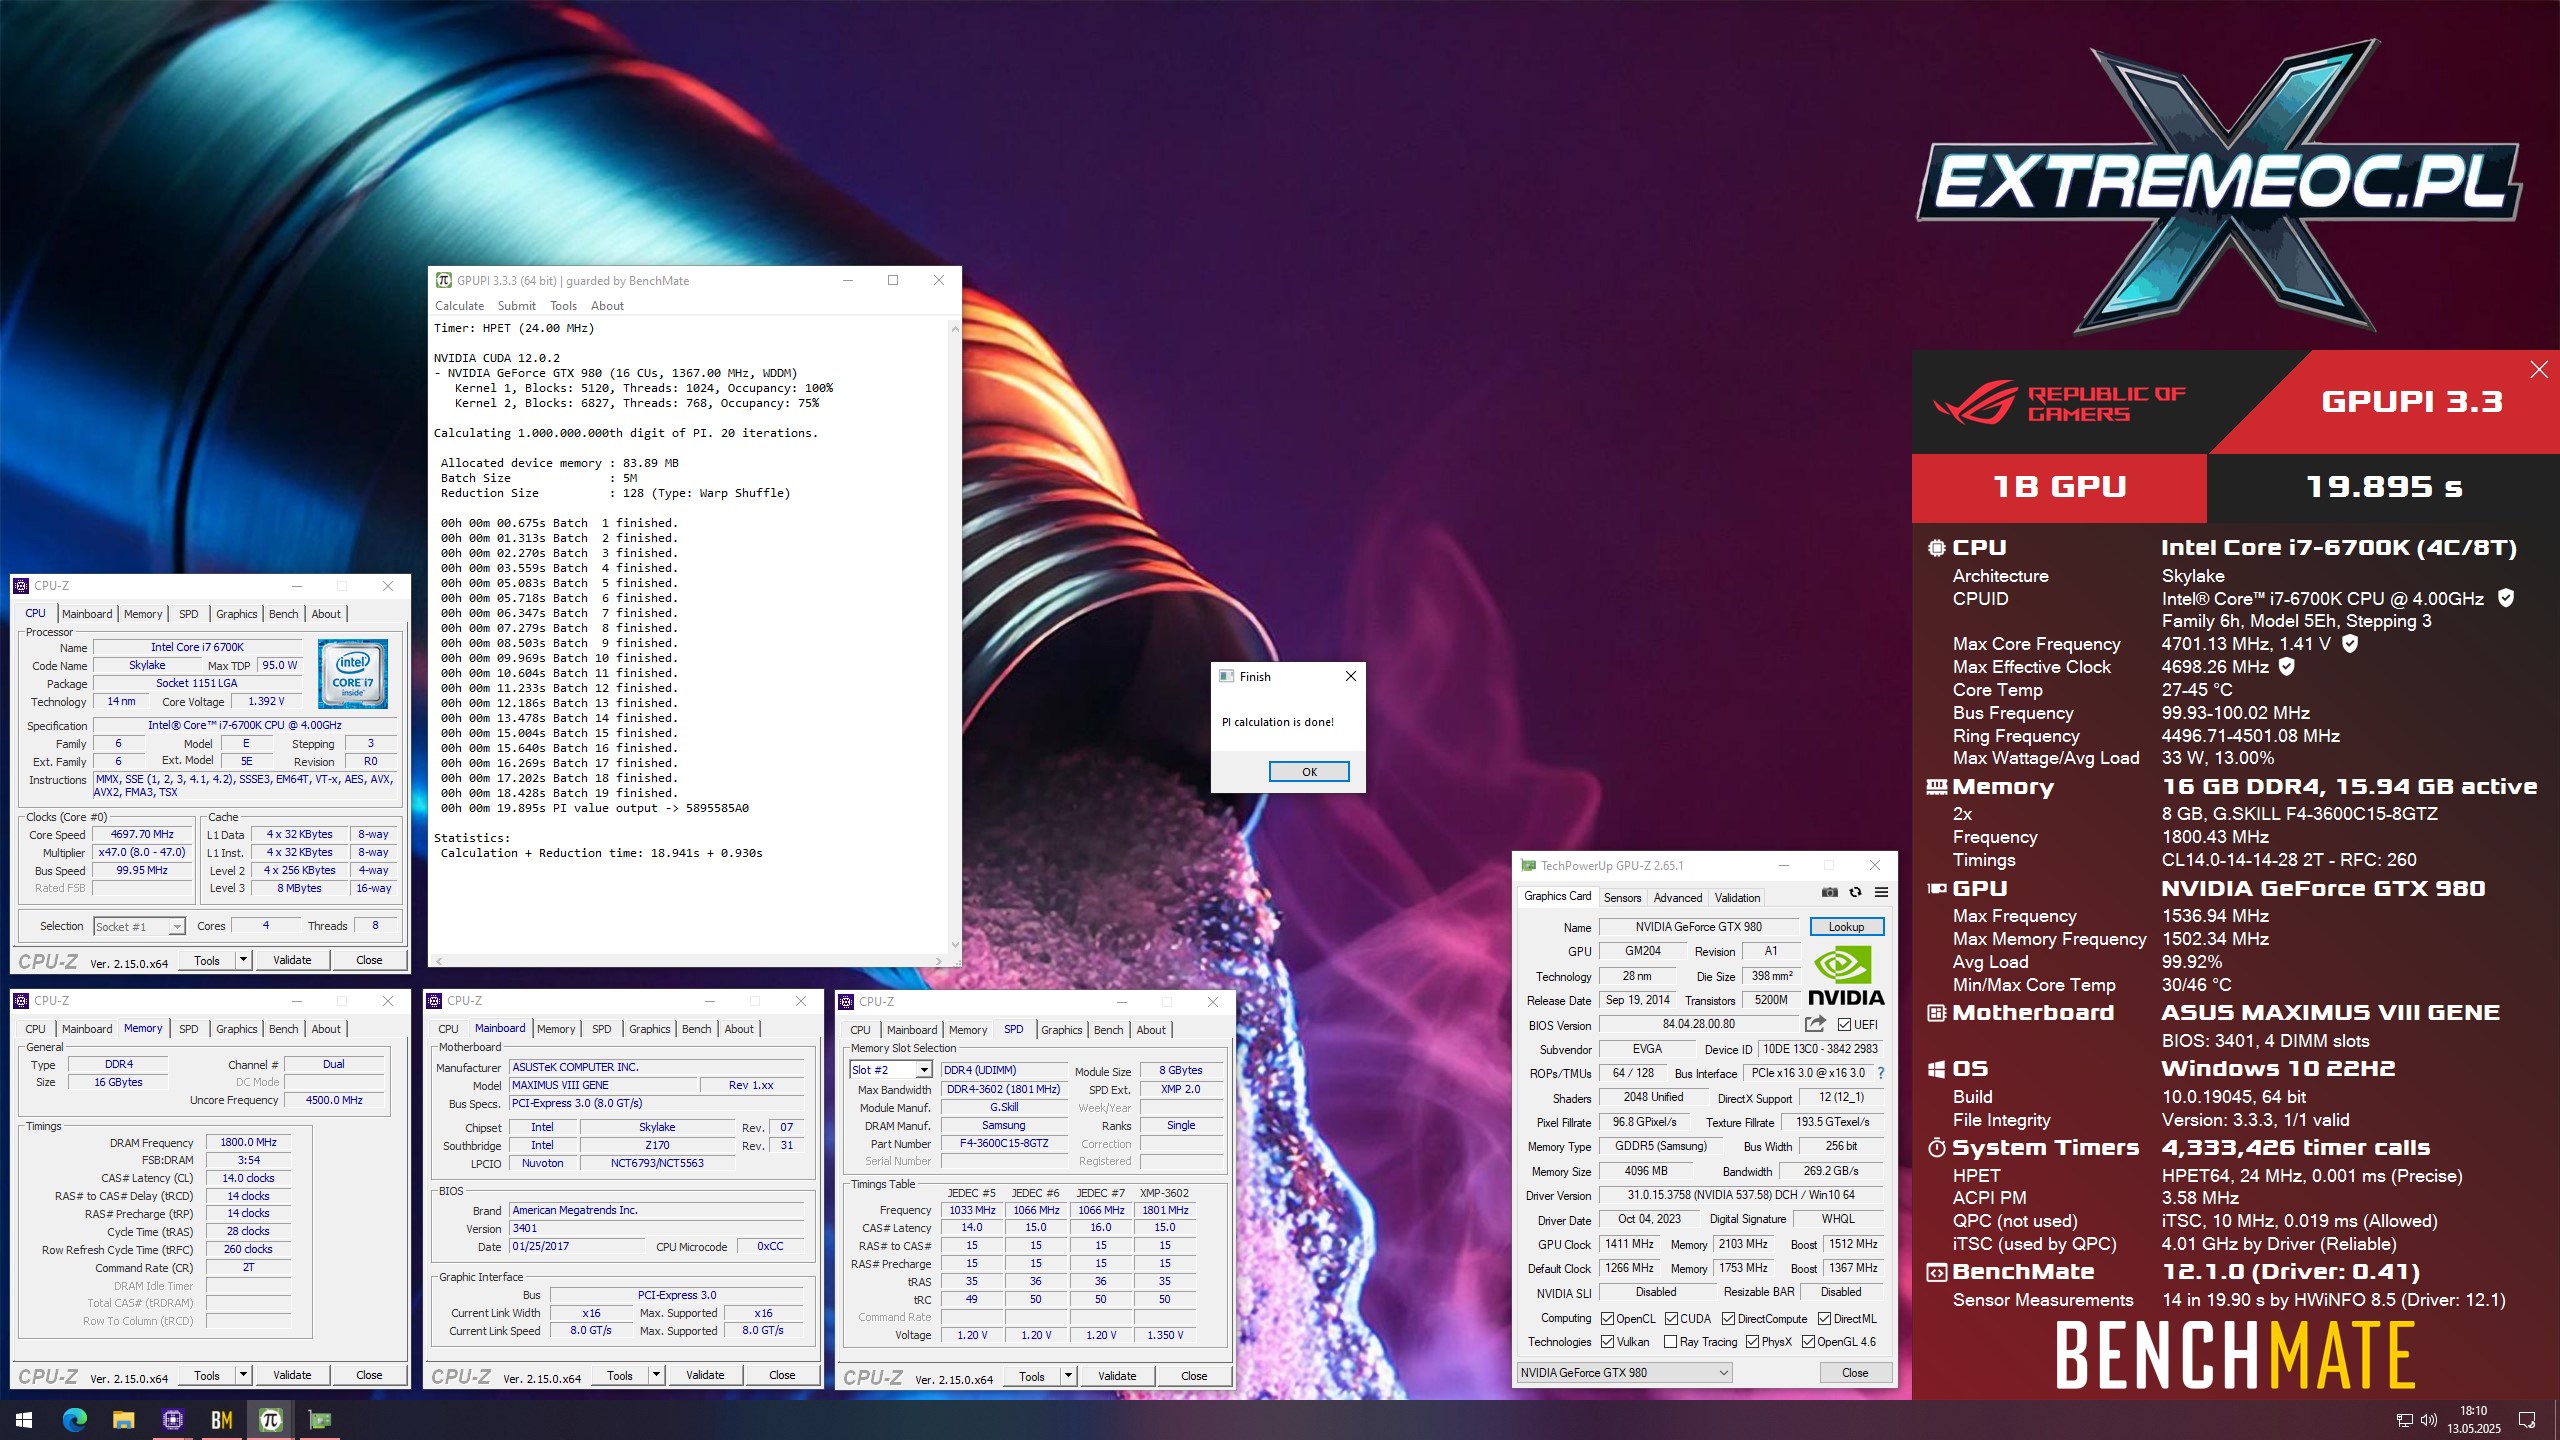Toggle the UEFI checkbox in GPU-Z
The width and height of the screenshot is (2560, 1440).
(1844, 1025)
